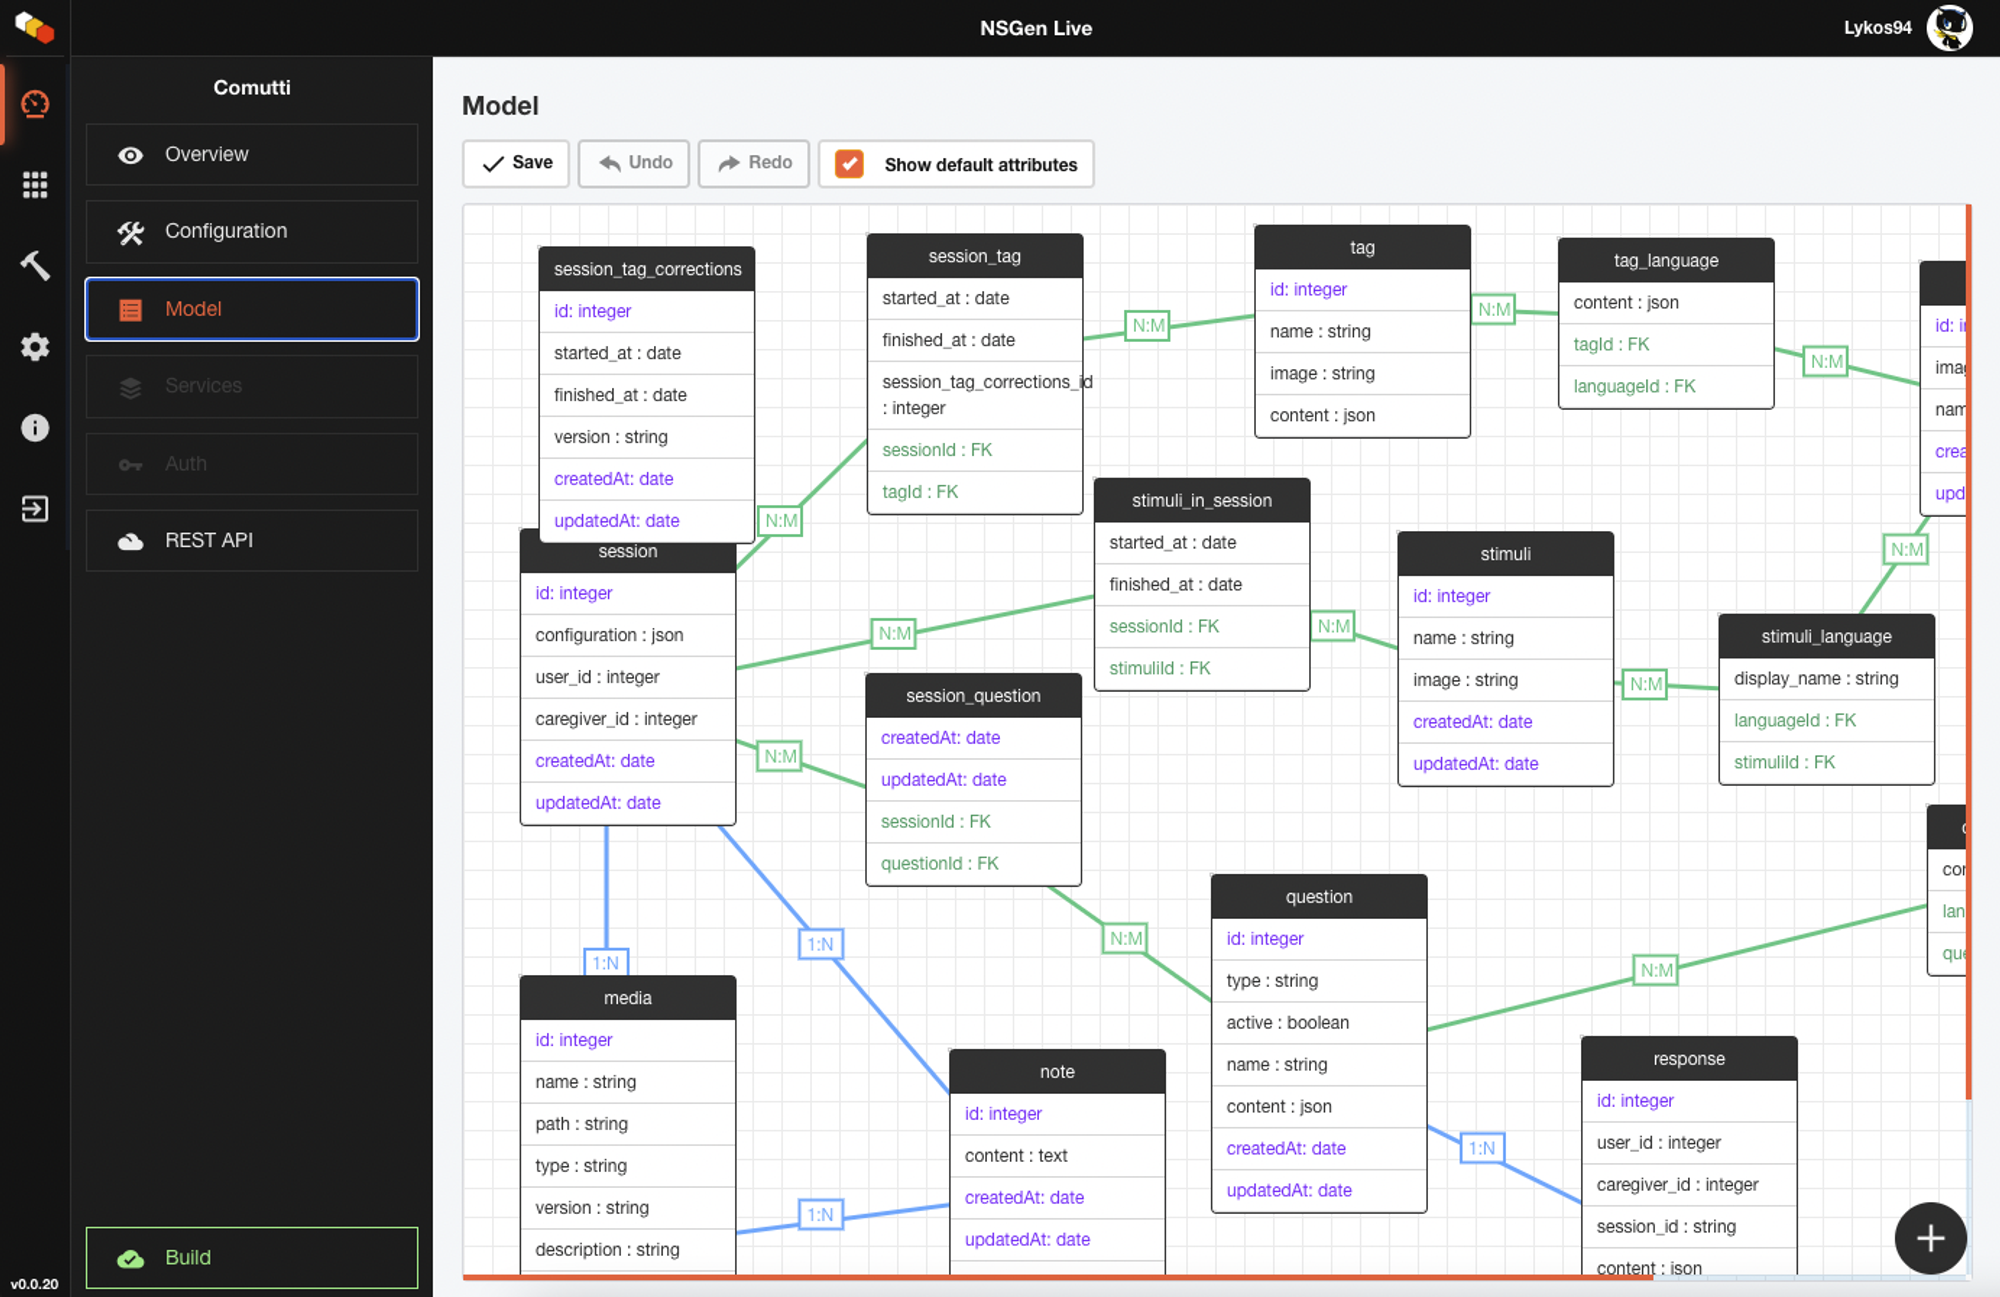Click the stimuli_language table header
Image resolution: width=2000 pixels, height=1297 pixels.
pyautogui.click(x=1825, y=637)
